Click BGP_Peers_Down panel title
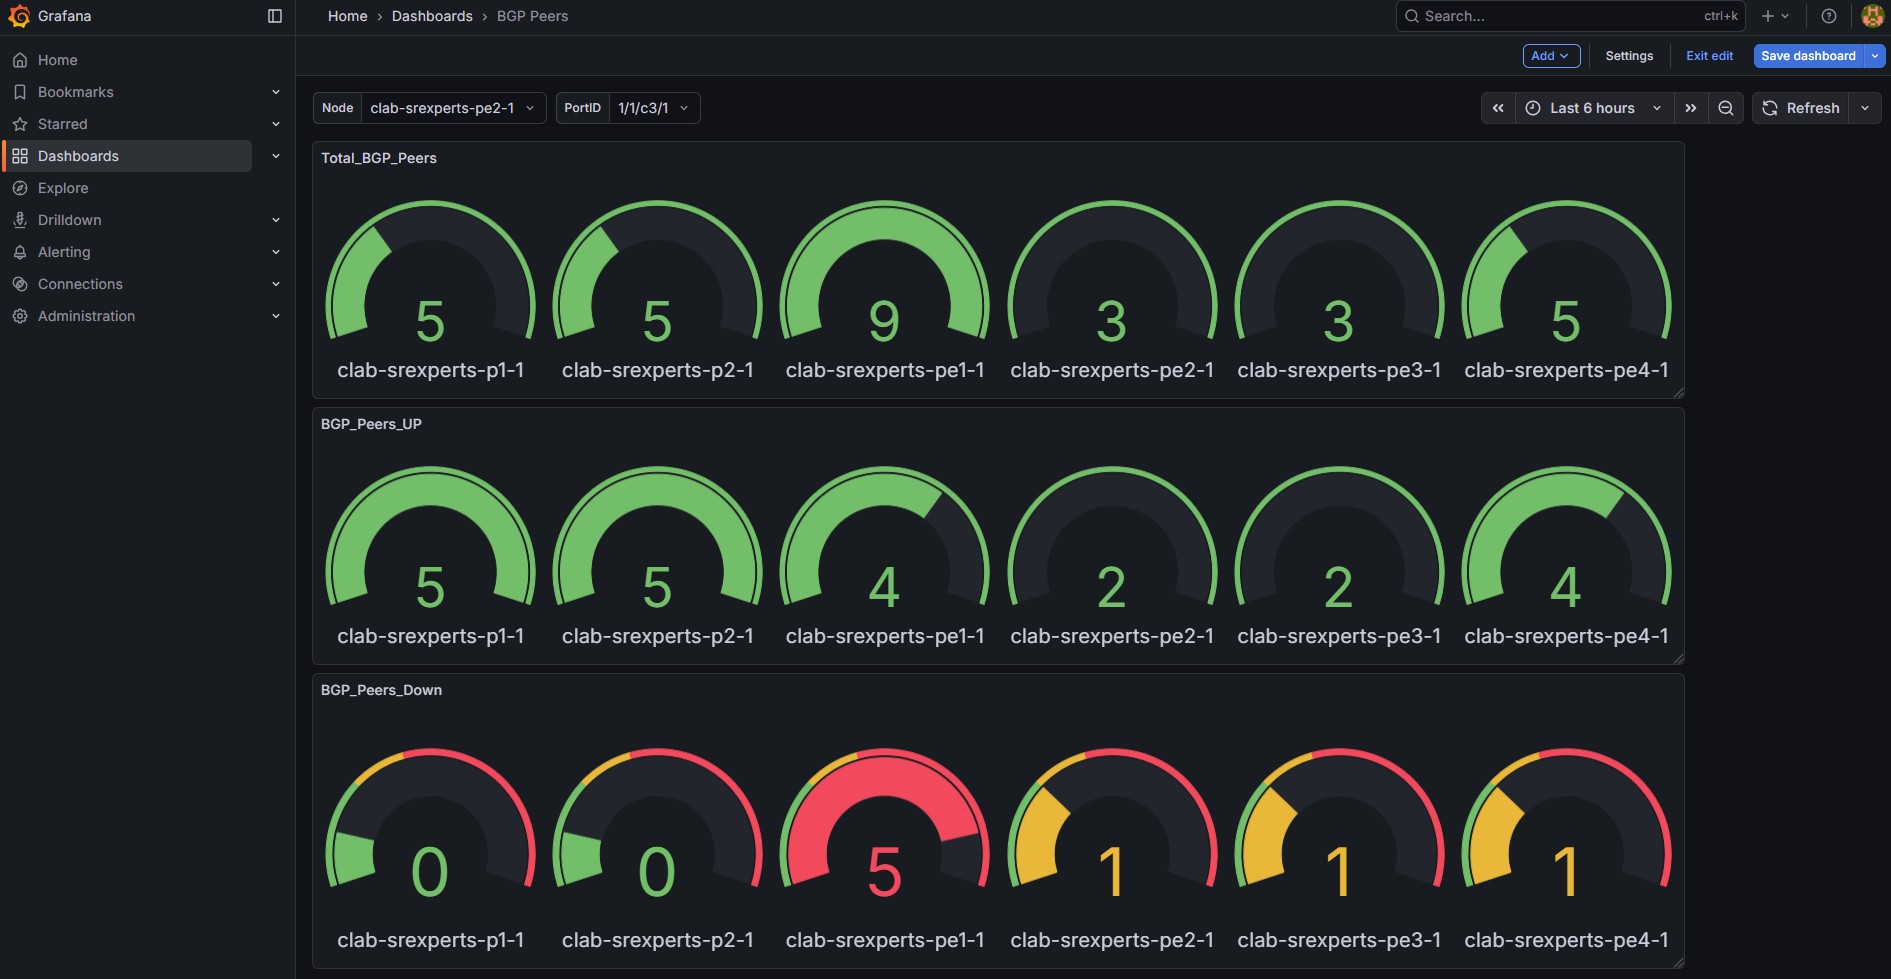The height and width of the screenshot is (979, 1891). coord(381,690)
